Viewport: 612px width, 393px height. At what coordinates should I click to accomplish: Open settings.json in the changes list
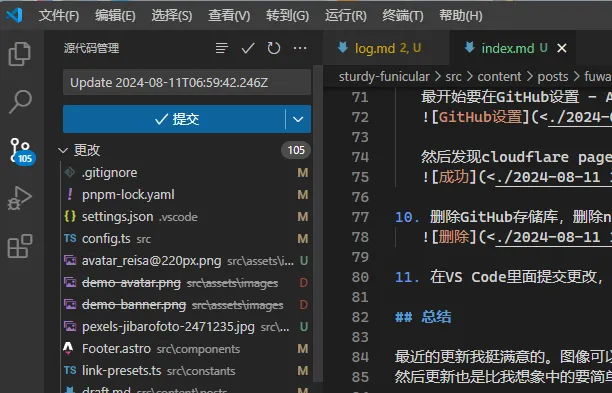(x=186, y=216)
